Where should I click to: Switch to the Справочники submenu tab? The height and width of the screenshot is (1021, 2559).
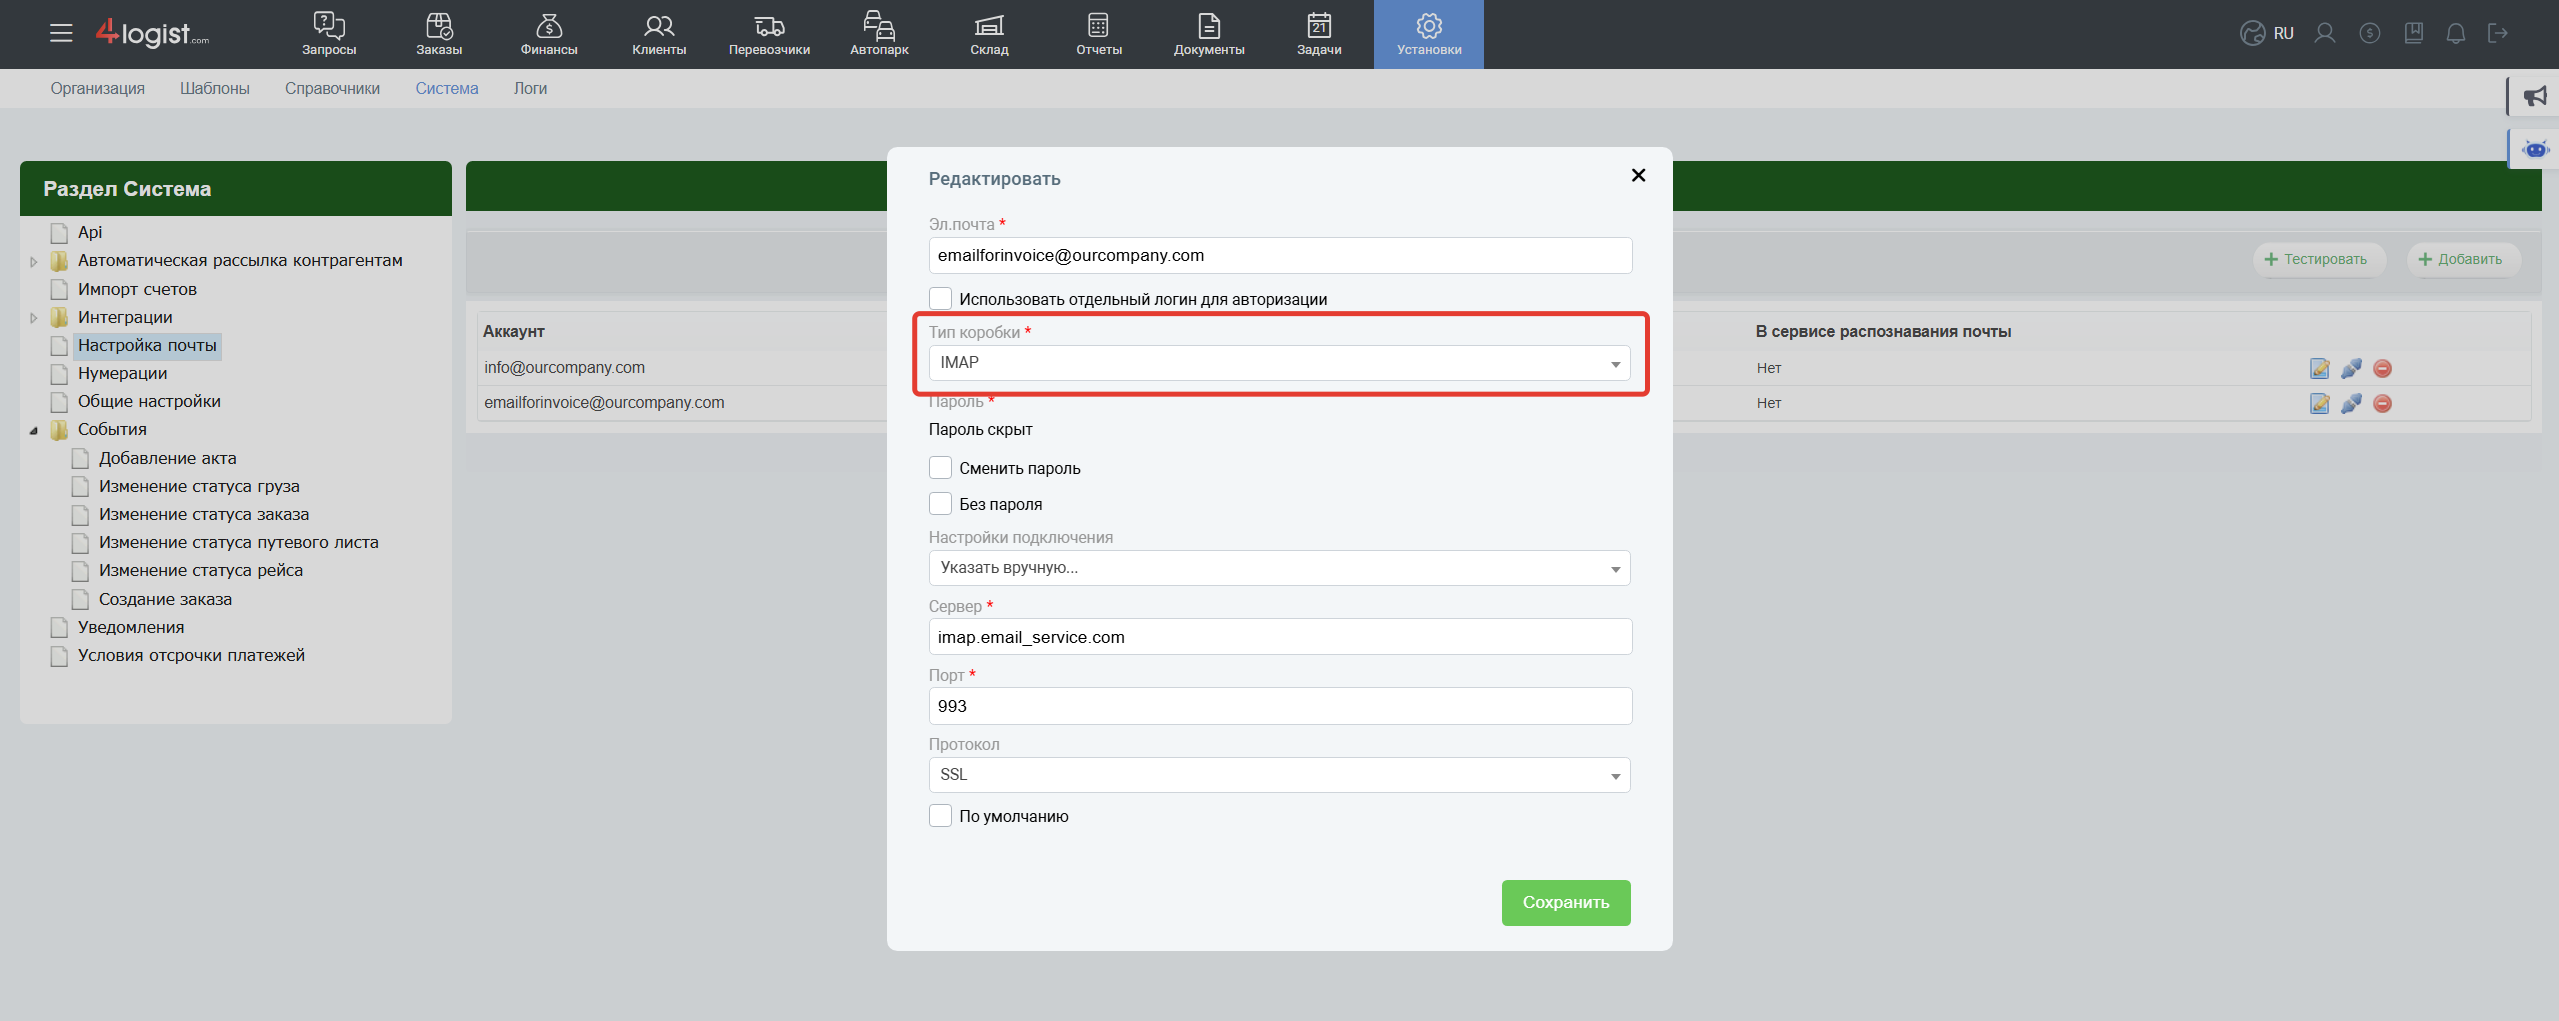pyautogui.click(x=332, y=89)
